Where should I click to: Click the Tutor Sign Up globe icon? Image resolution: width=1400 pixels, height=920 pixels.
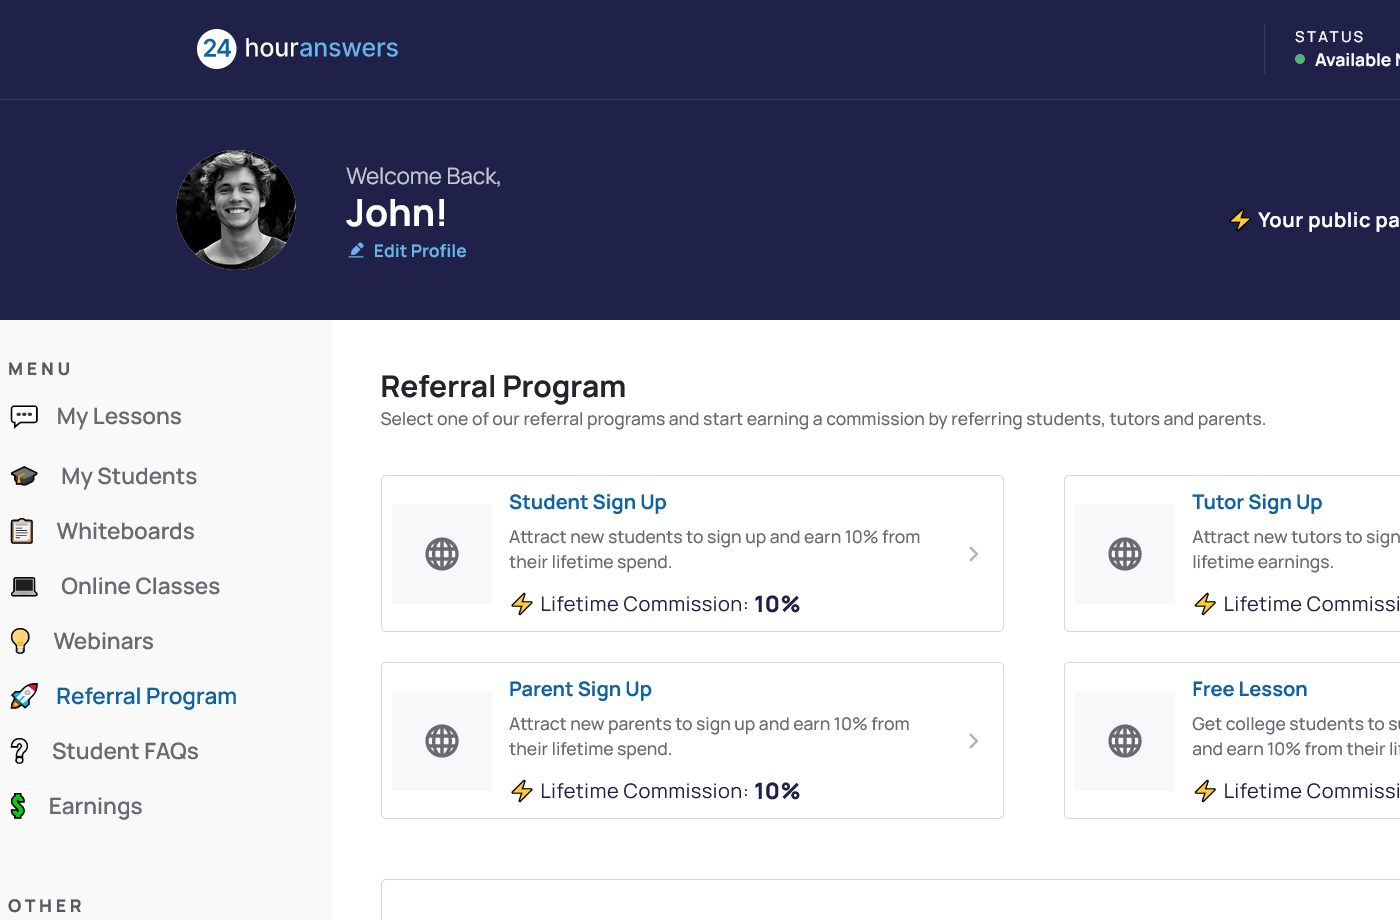pyautogui.click(x=1125, y=554)
